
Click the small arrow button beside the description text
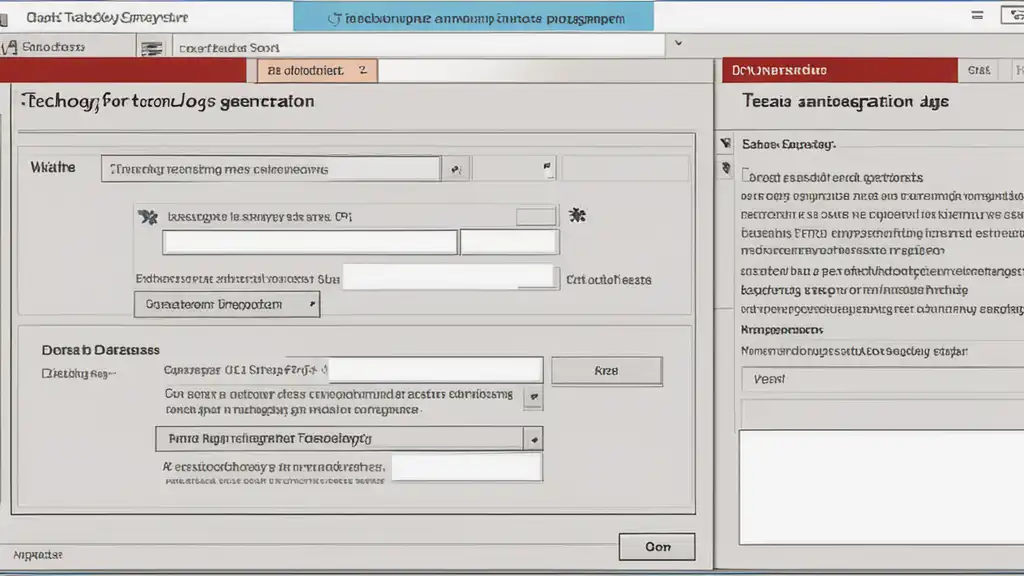[x=534, y=397]
